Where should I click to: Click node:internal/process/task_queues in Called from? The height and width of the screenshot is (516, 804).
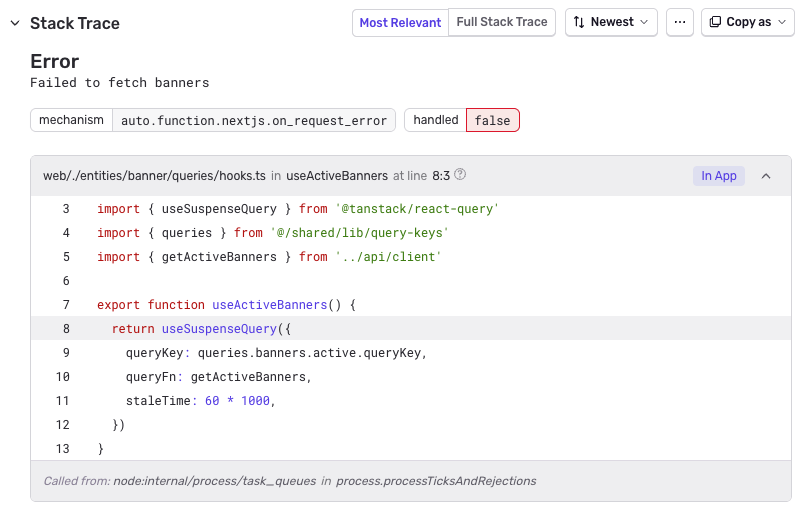coord(213,481)
